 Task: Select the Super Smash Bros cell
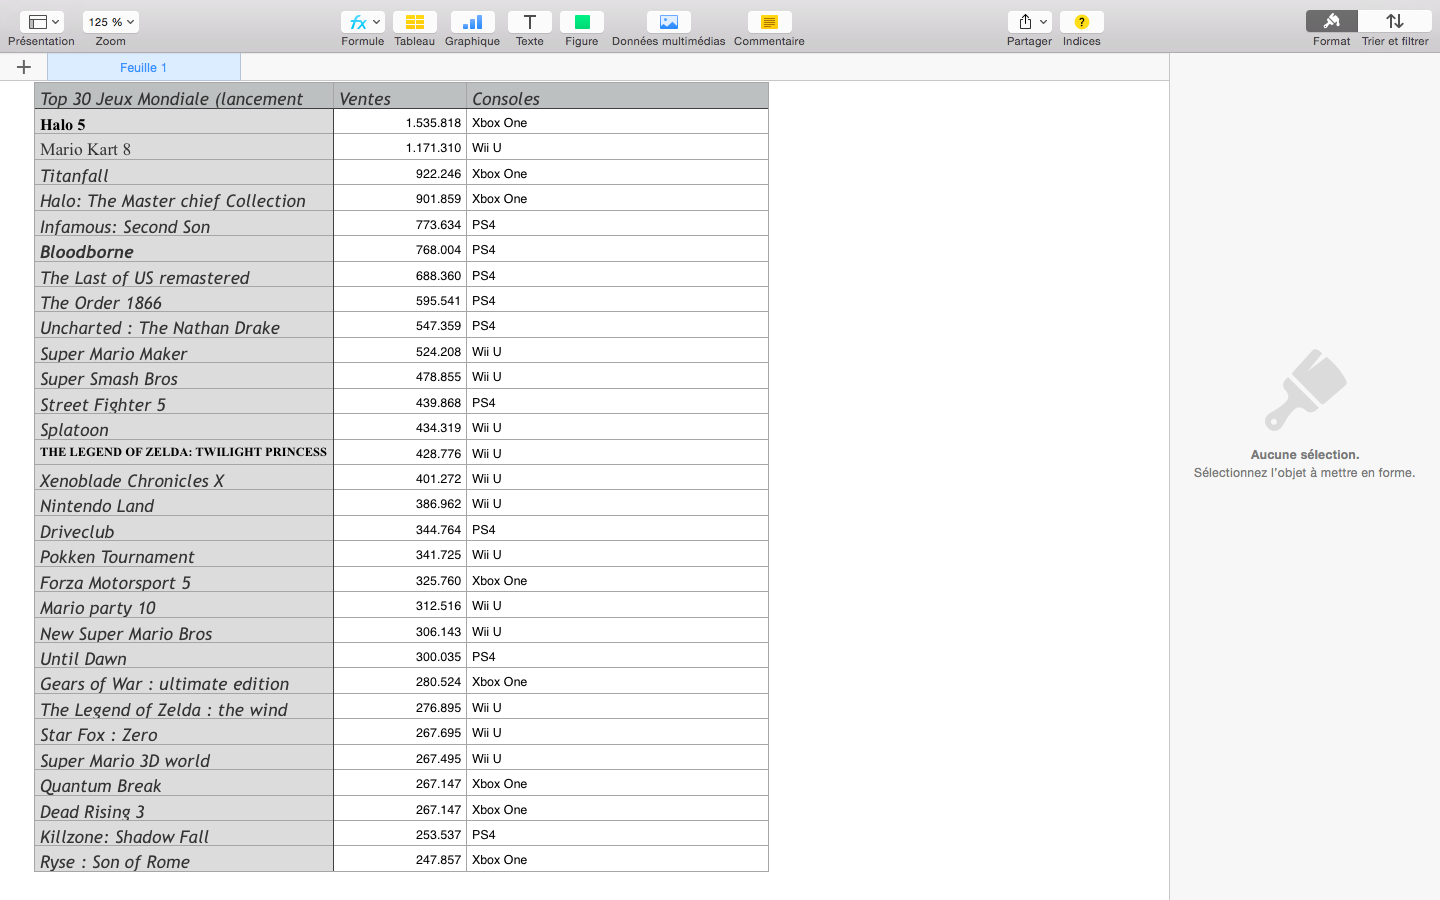click(184, 376)
